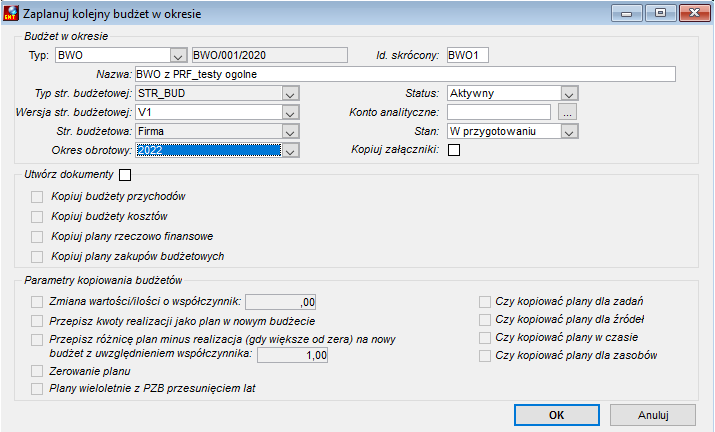Screen dimensions: 715x432
Task: Open the Typ BWO dropdown
Action: coord(178,56)
